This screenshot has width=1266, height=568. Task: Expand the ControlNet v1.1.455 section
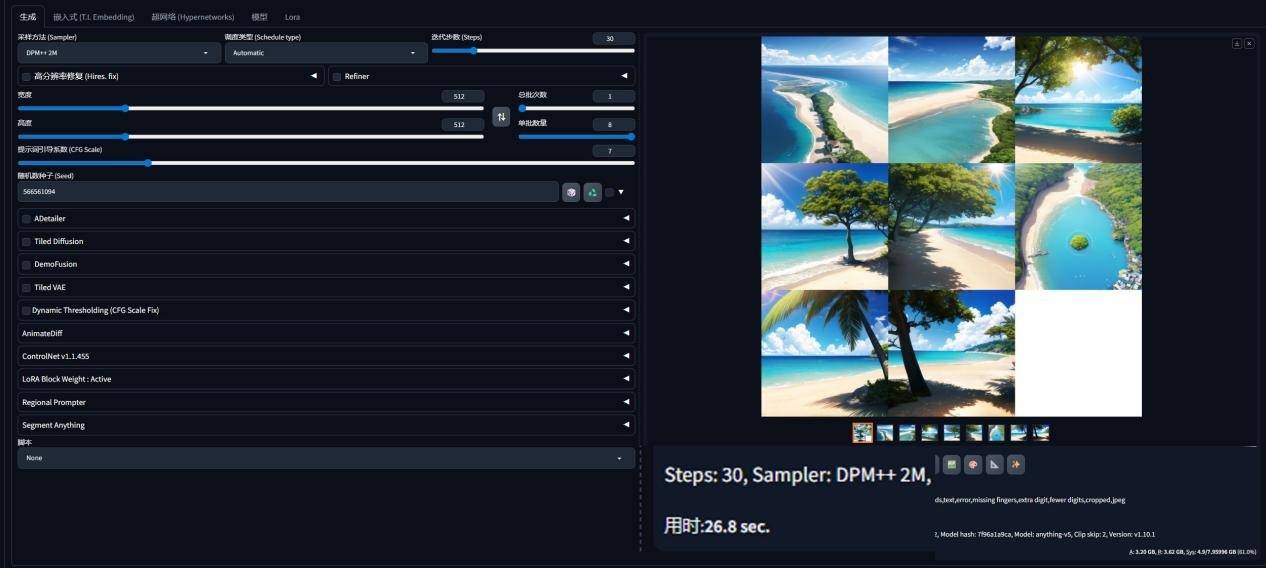(326, 356)
